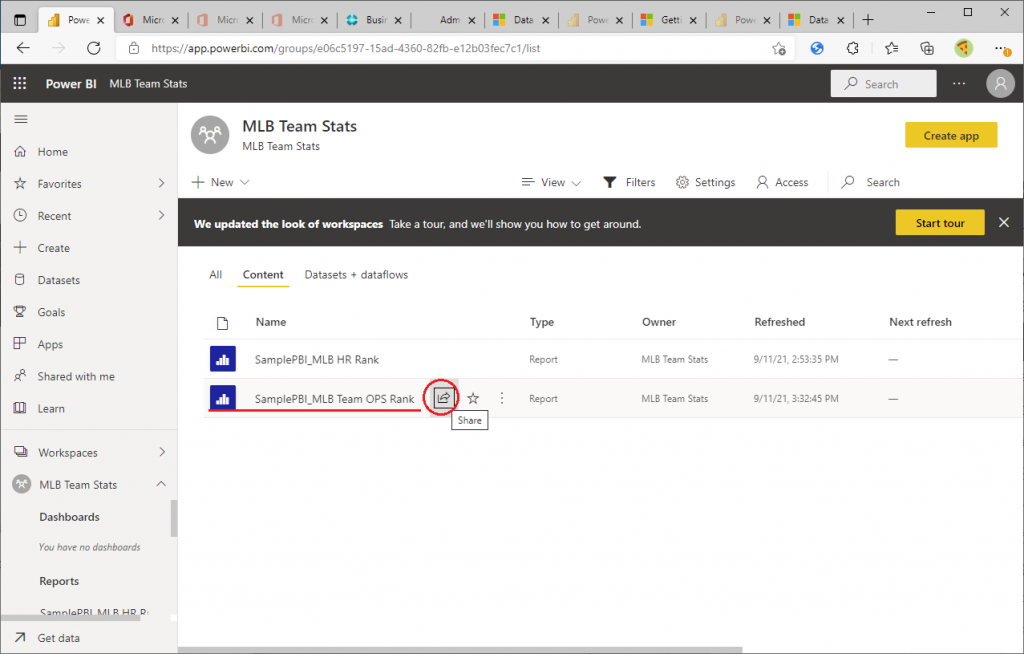
Task: Click Get data at sidebar bottom
Action: (x=58, y=638)
